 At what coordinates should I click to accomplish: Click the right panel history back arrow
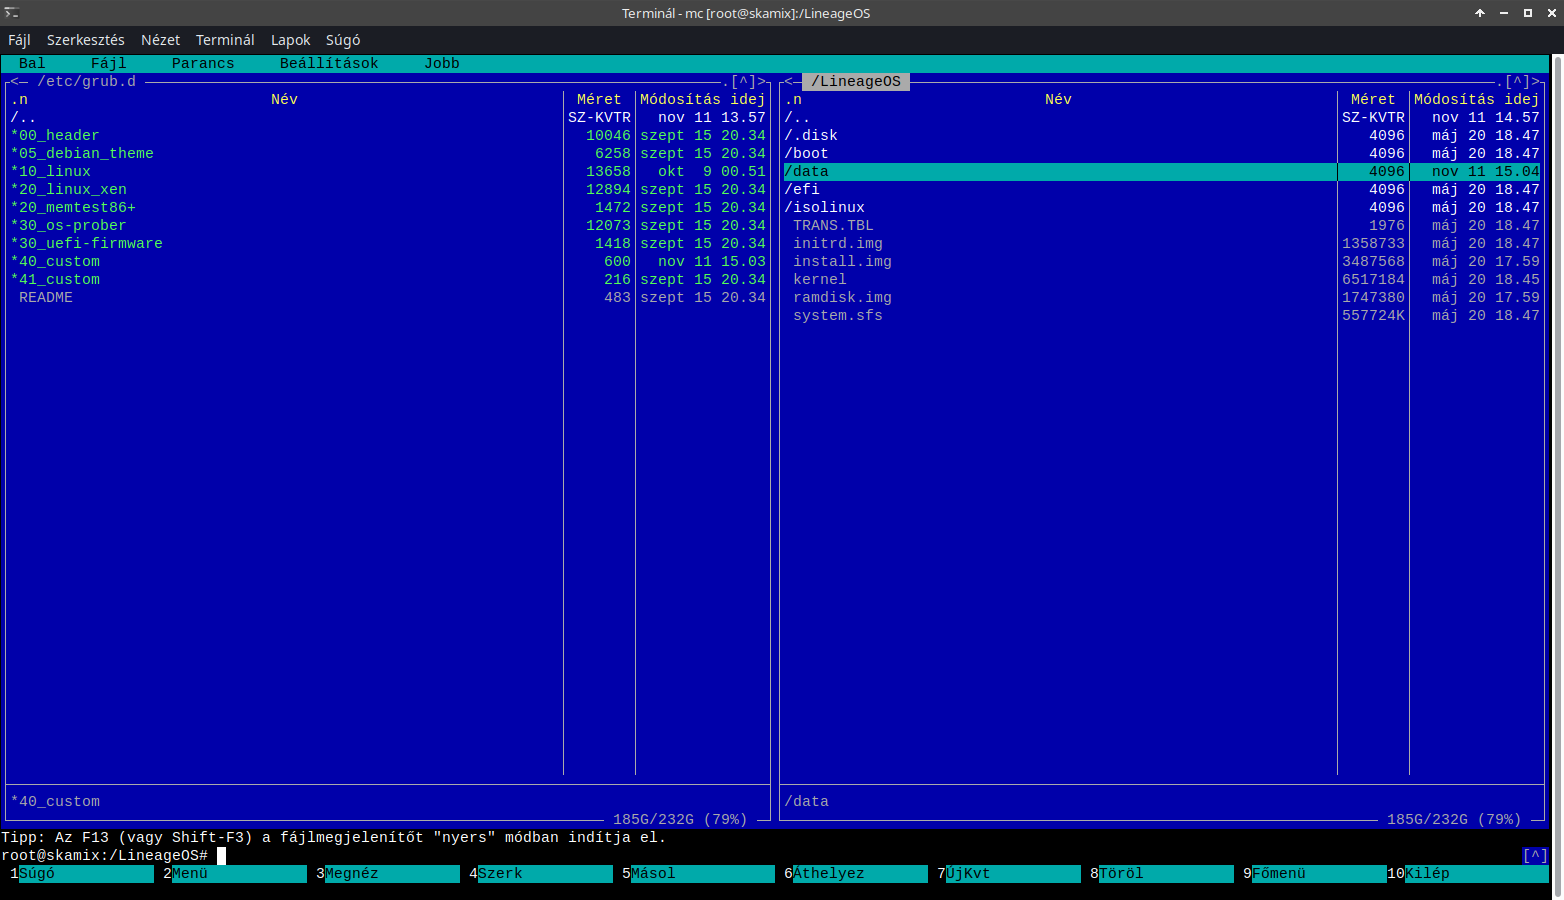coord(789,82)
